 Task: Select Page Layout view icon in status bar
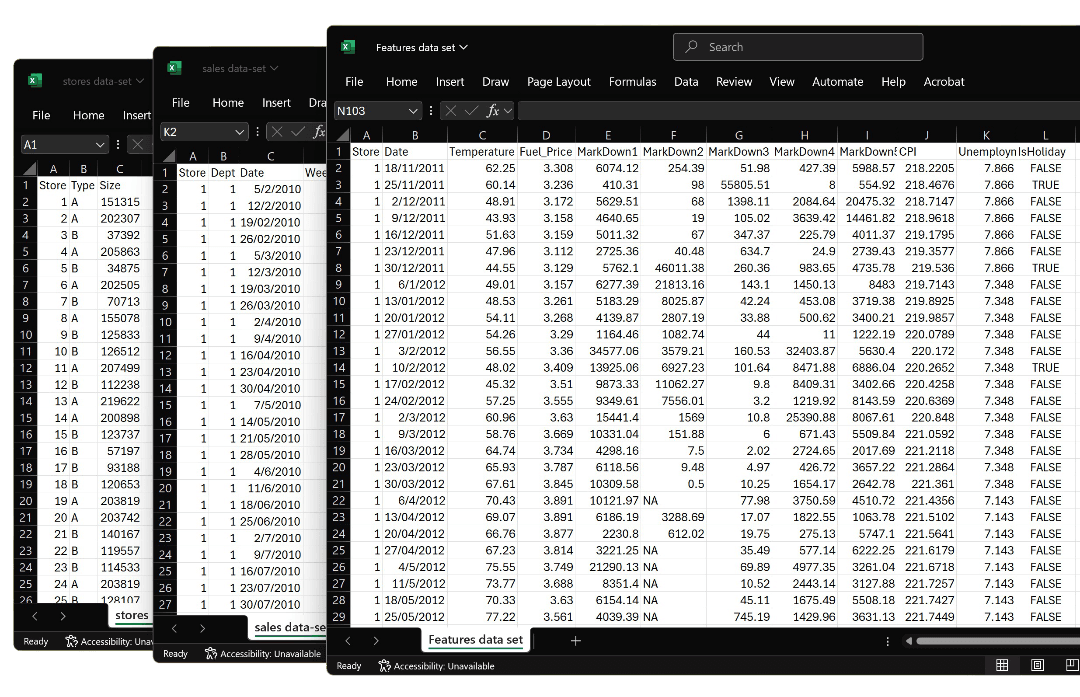[x=1036, y=665]
